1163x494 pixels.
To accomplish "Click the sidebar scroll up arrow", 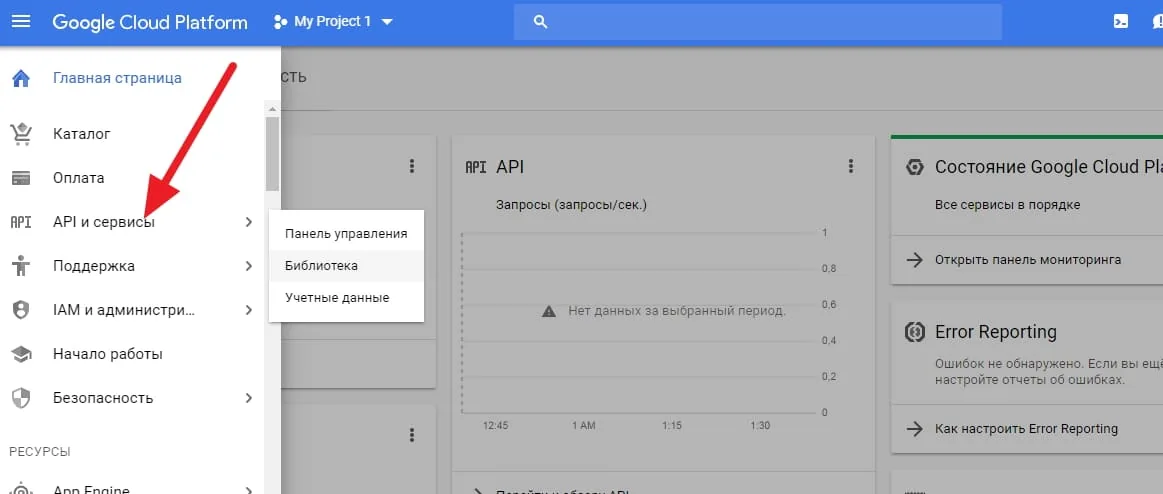I will [x=272, y=109].
